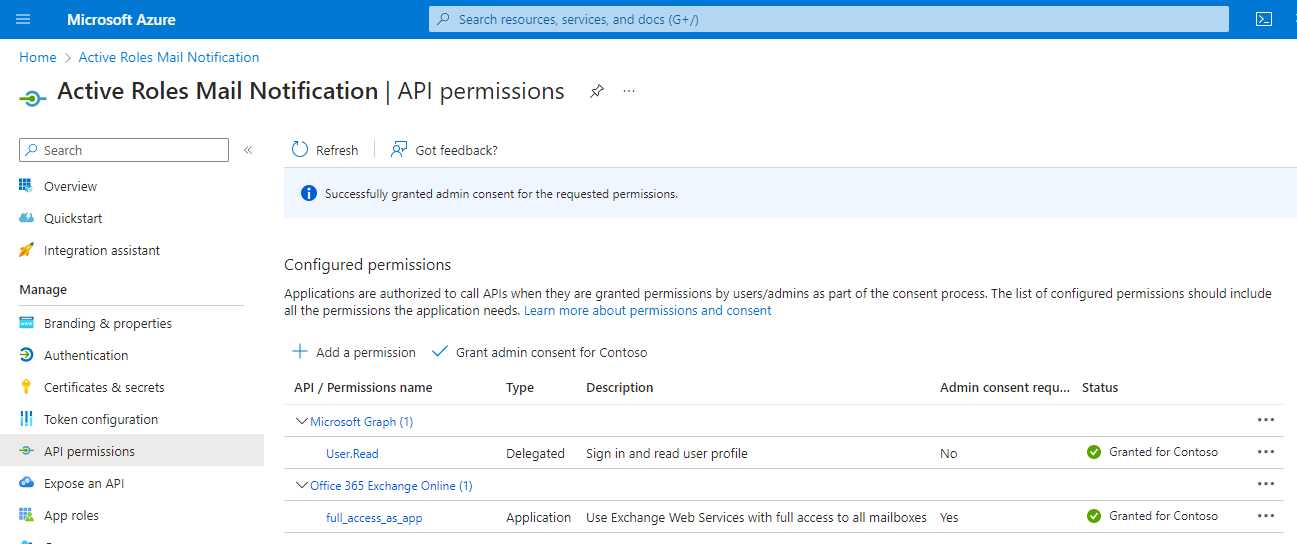
Task: Open the ellipsis menu for the Microsoft Graph group
Action: pos(1266,420)
